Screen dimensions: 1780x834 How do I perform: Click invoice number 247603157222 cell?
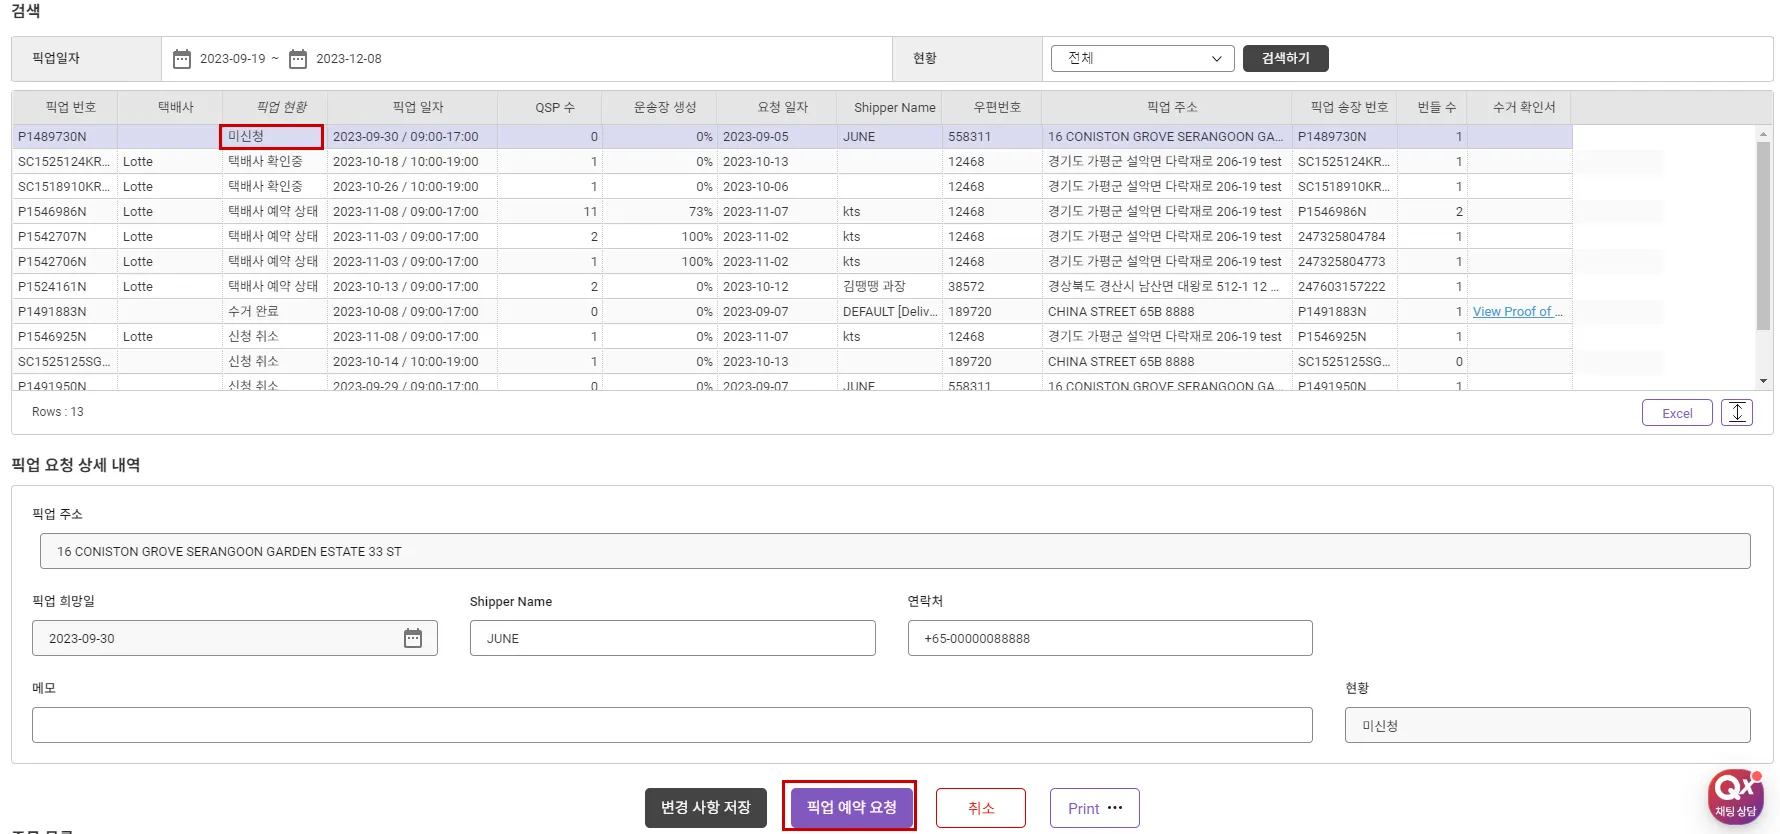1344,287
